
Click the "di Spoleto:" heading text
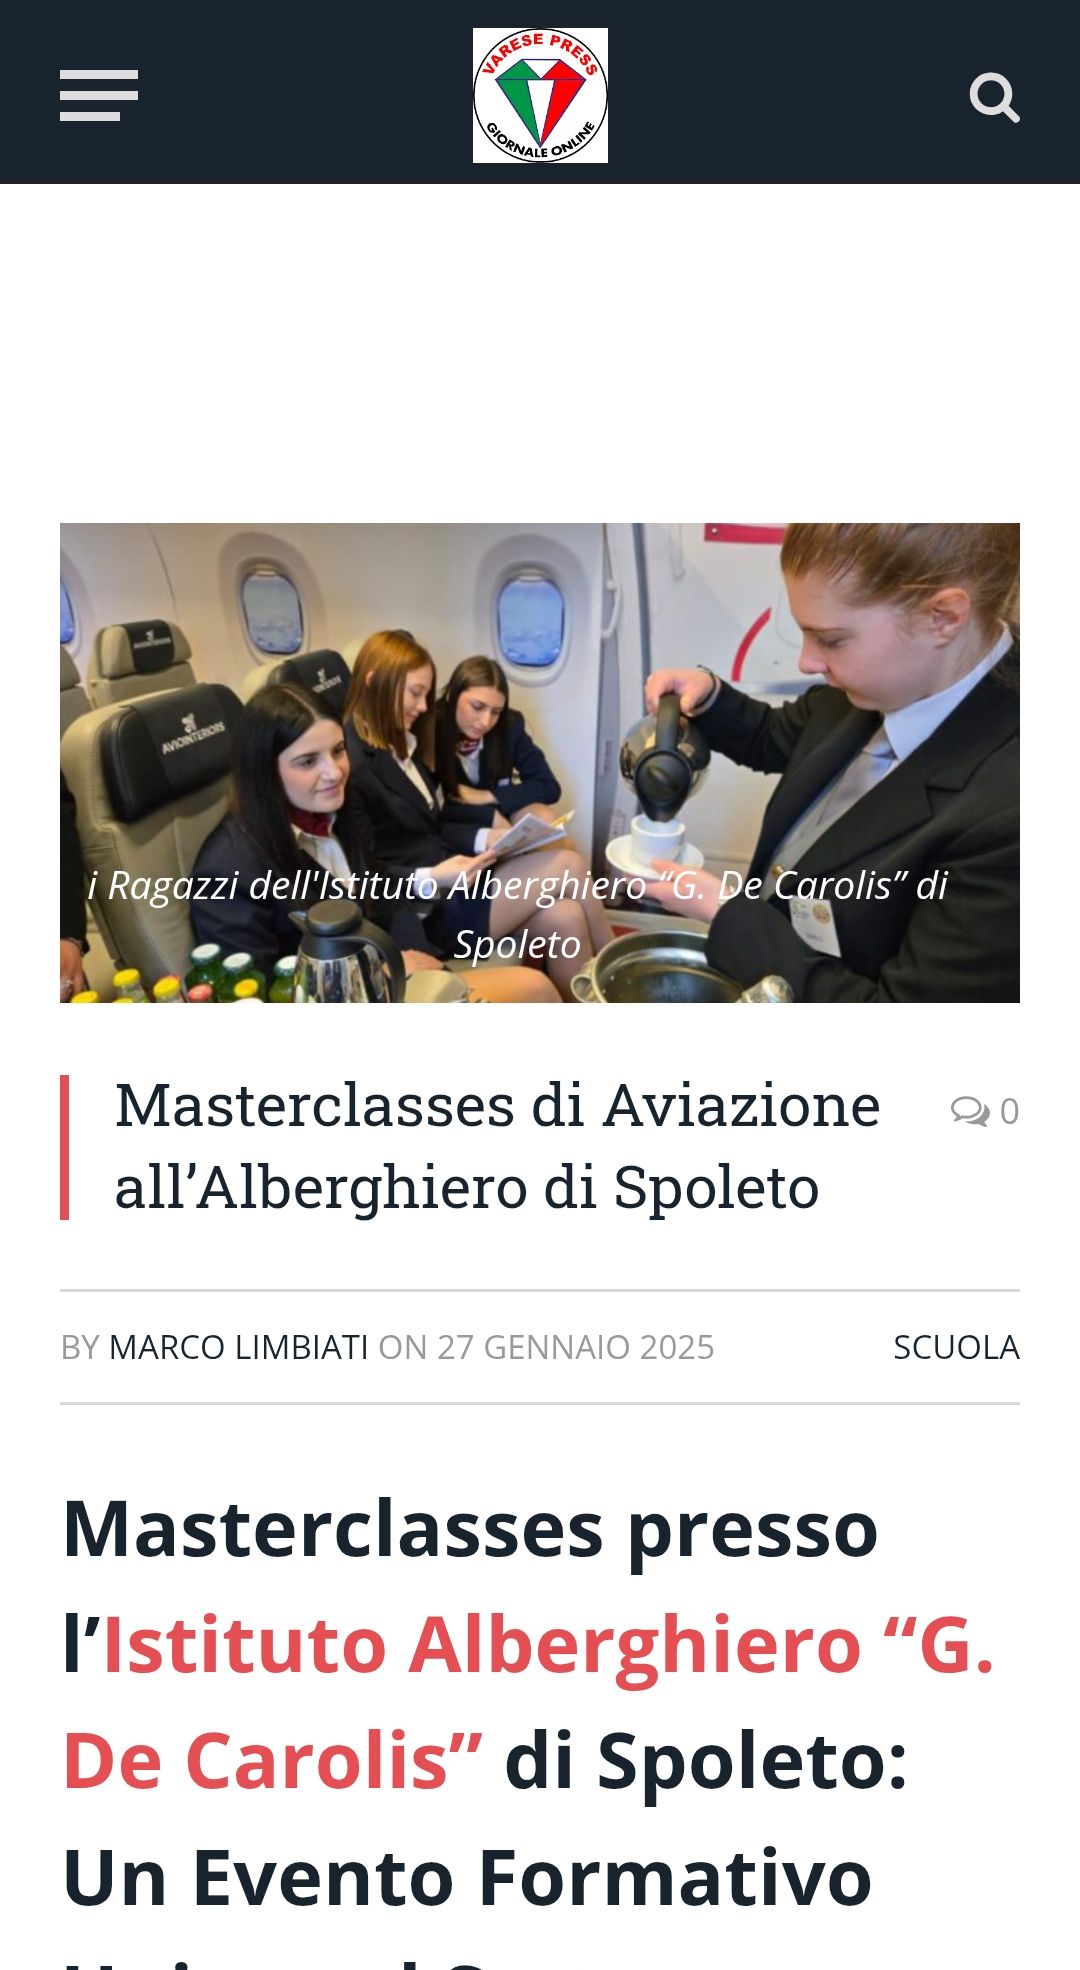706,1761
